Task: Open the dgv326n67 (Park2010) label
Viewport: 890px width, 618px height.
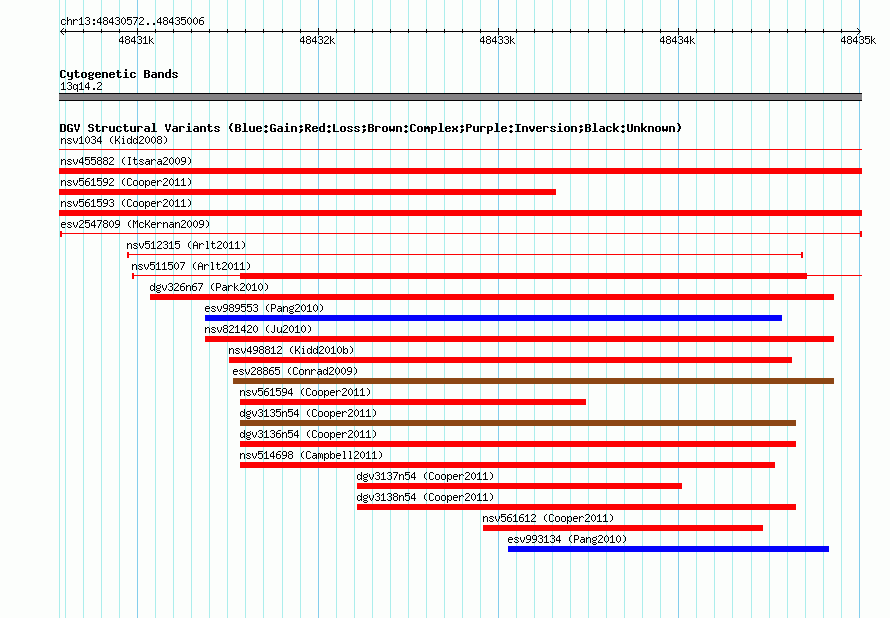Action: (x=209, y=287)
